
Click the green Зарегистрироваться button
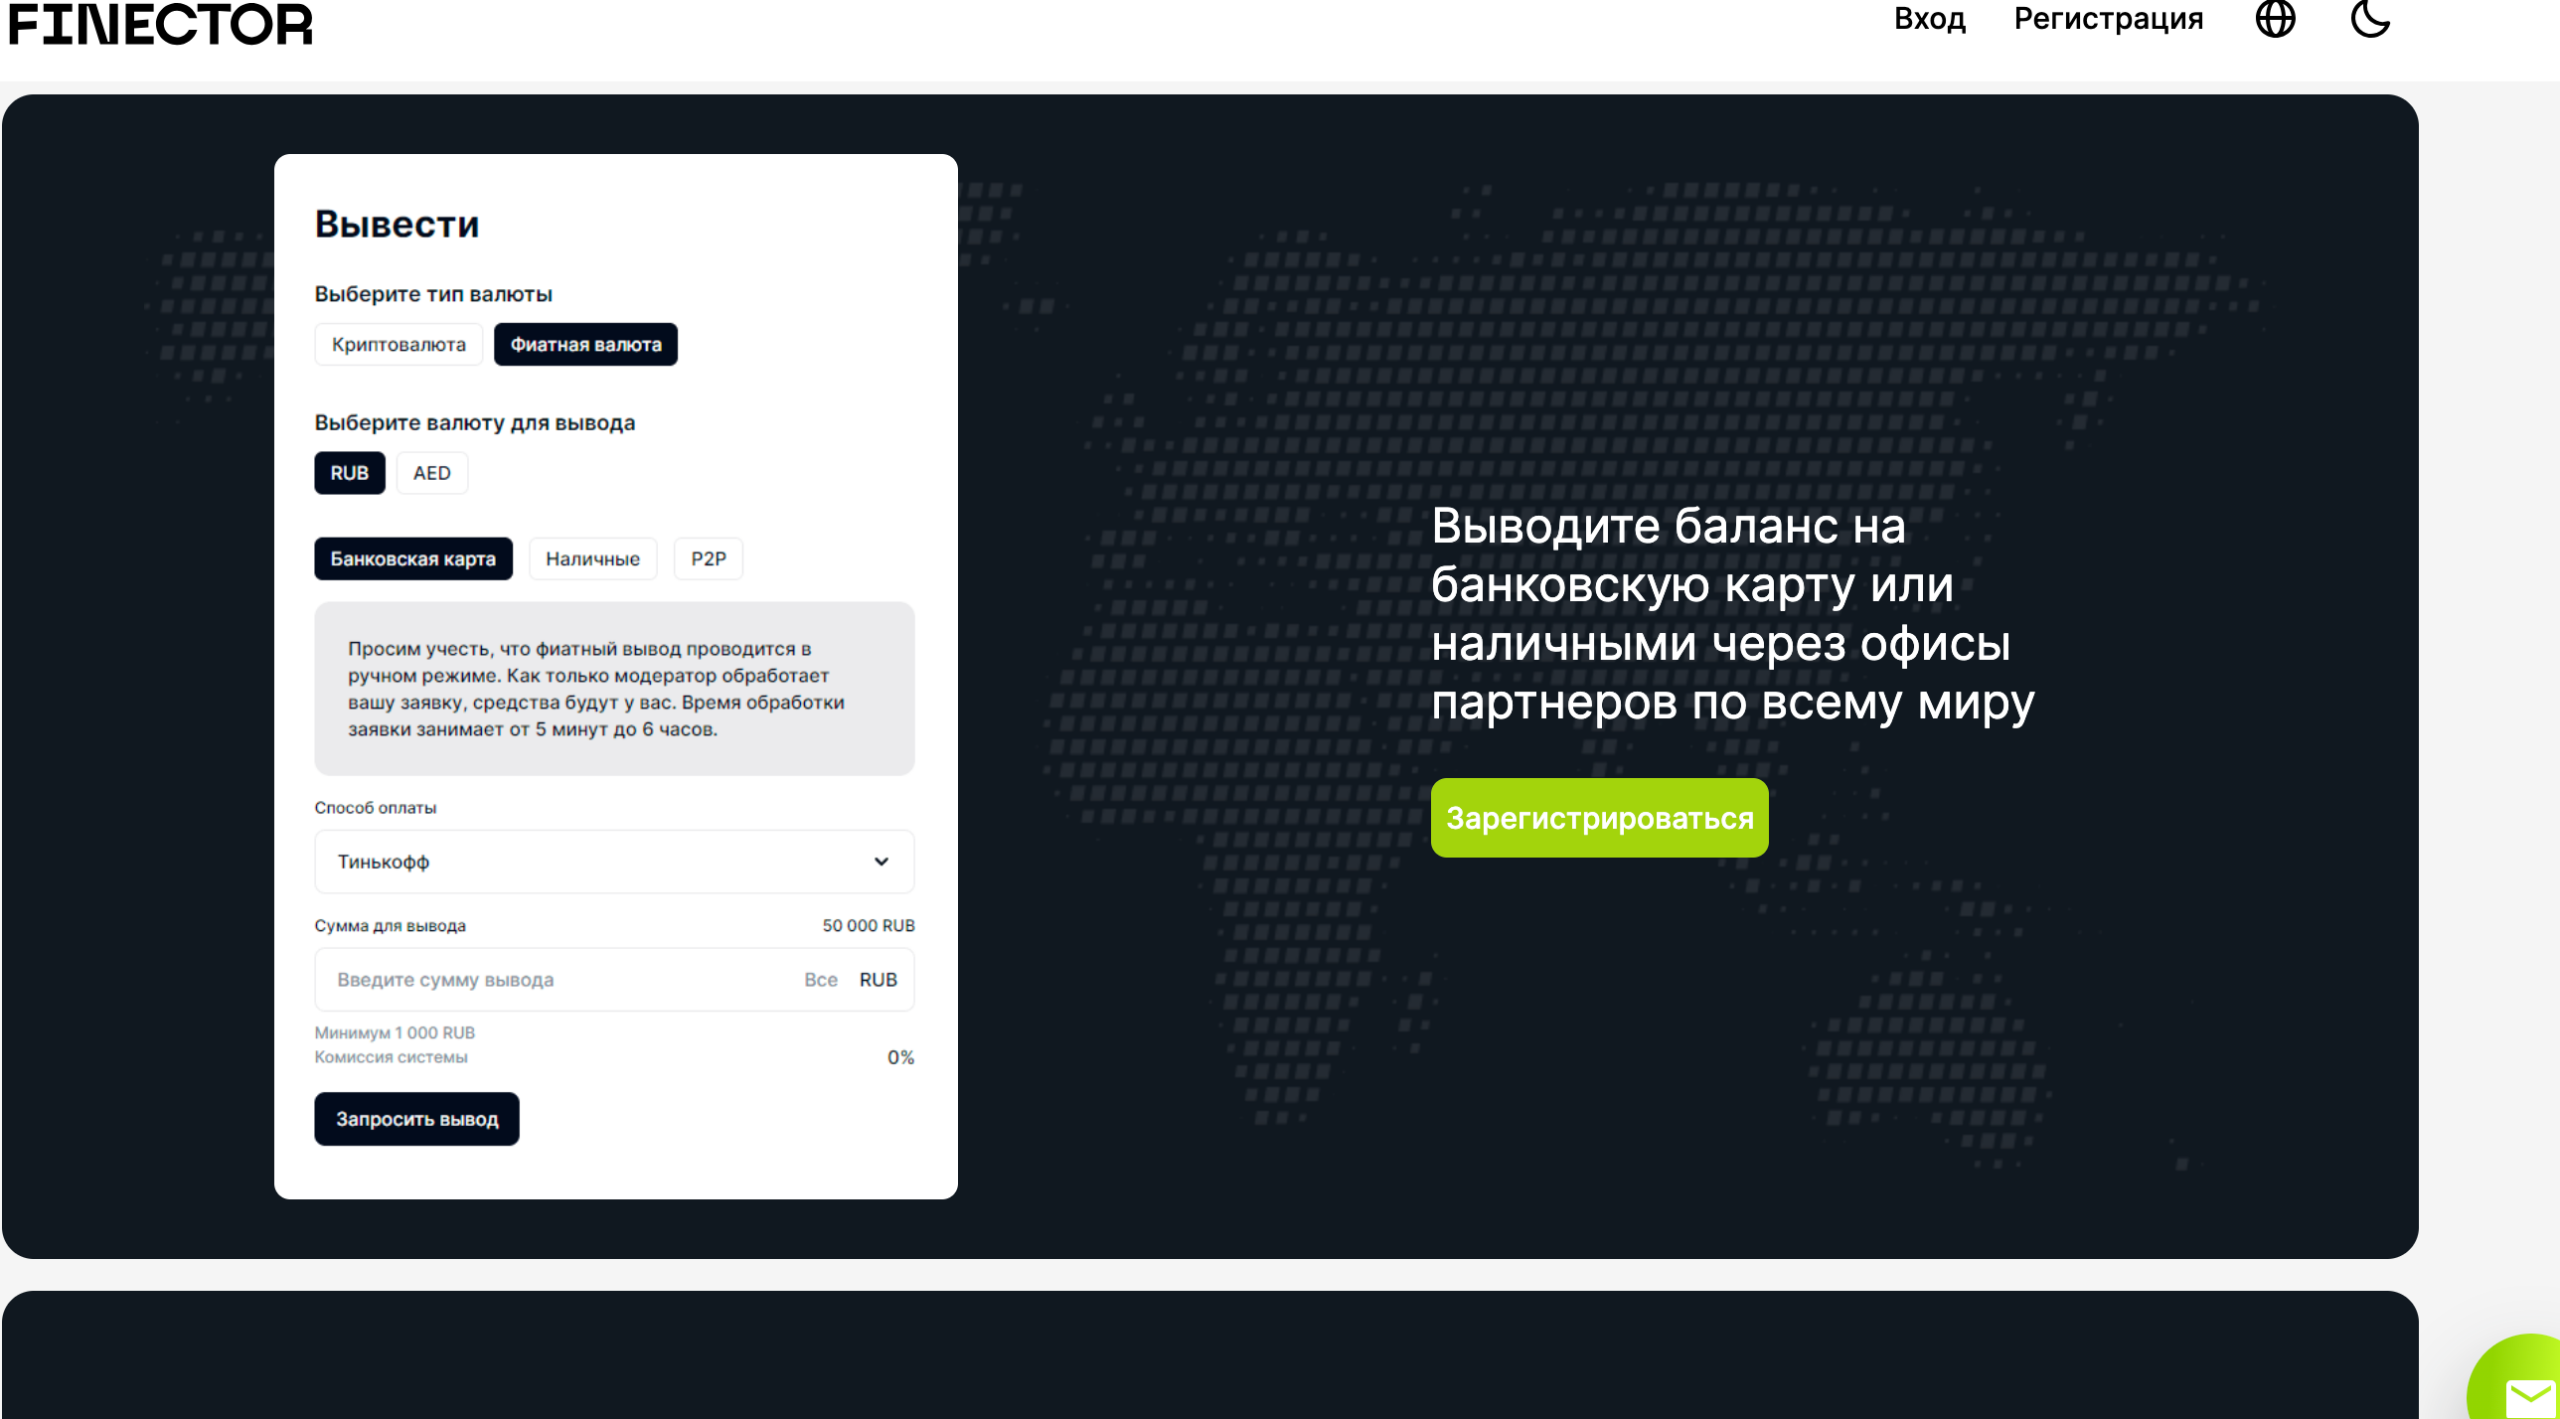(1598, 818)
